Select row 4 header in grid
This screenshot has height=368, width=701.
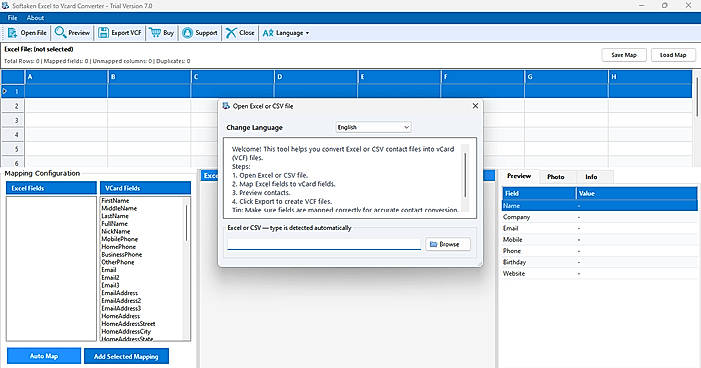(13, 135)
